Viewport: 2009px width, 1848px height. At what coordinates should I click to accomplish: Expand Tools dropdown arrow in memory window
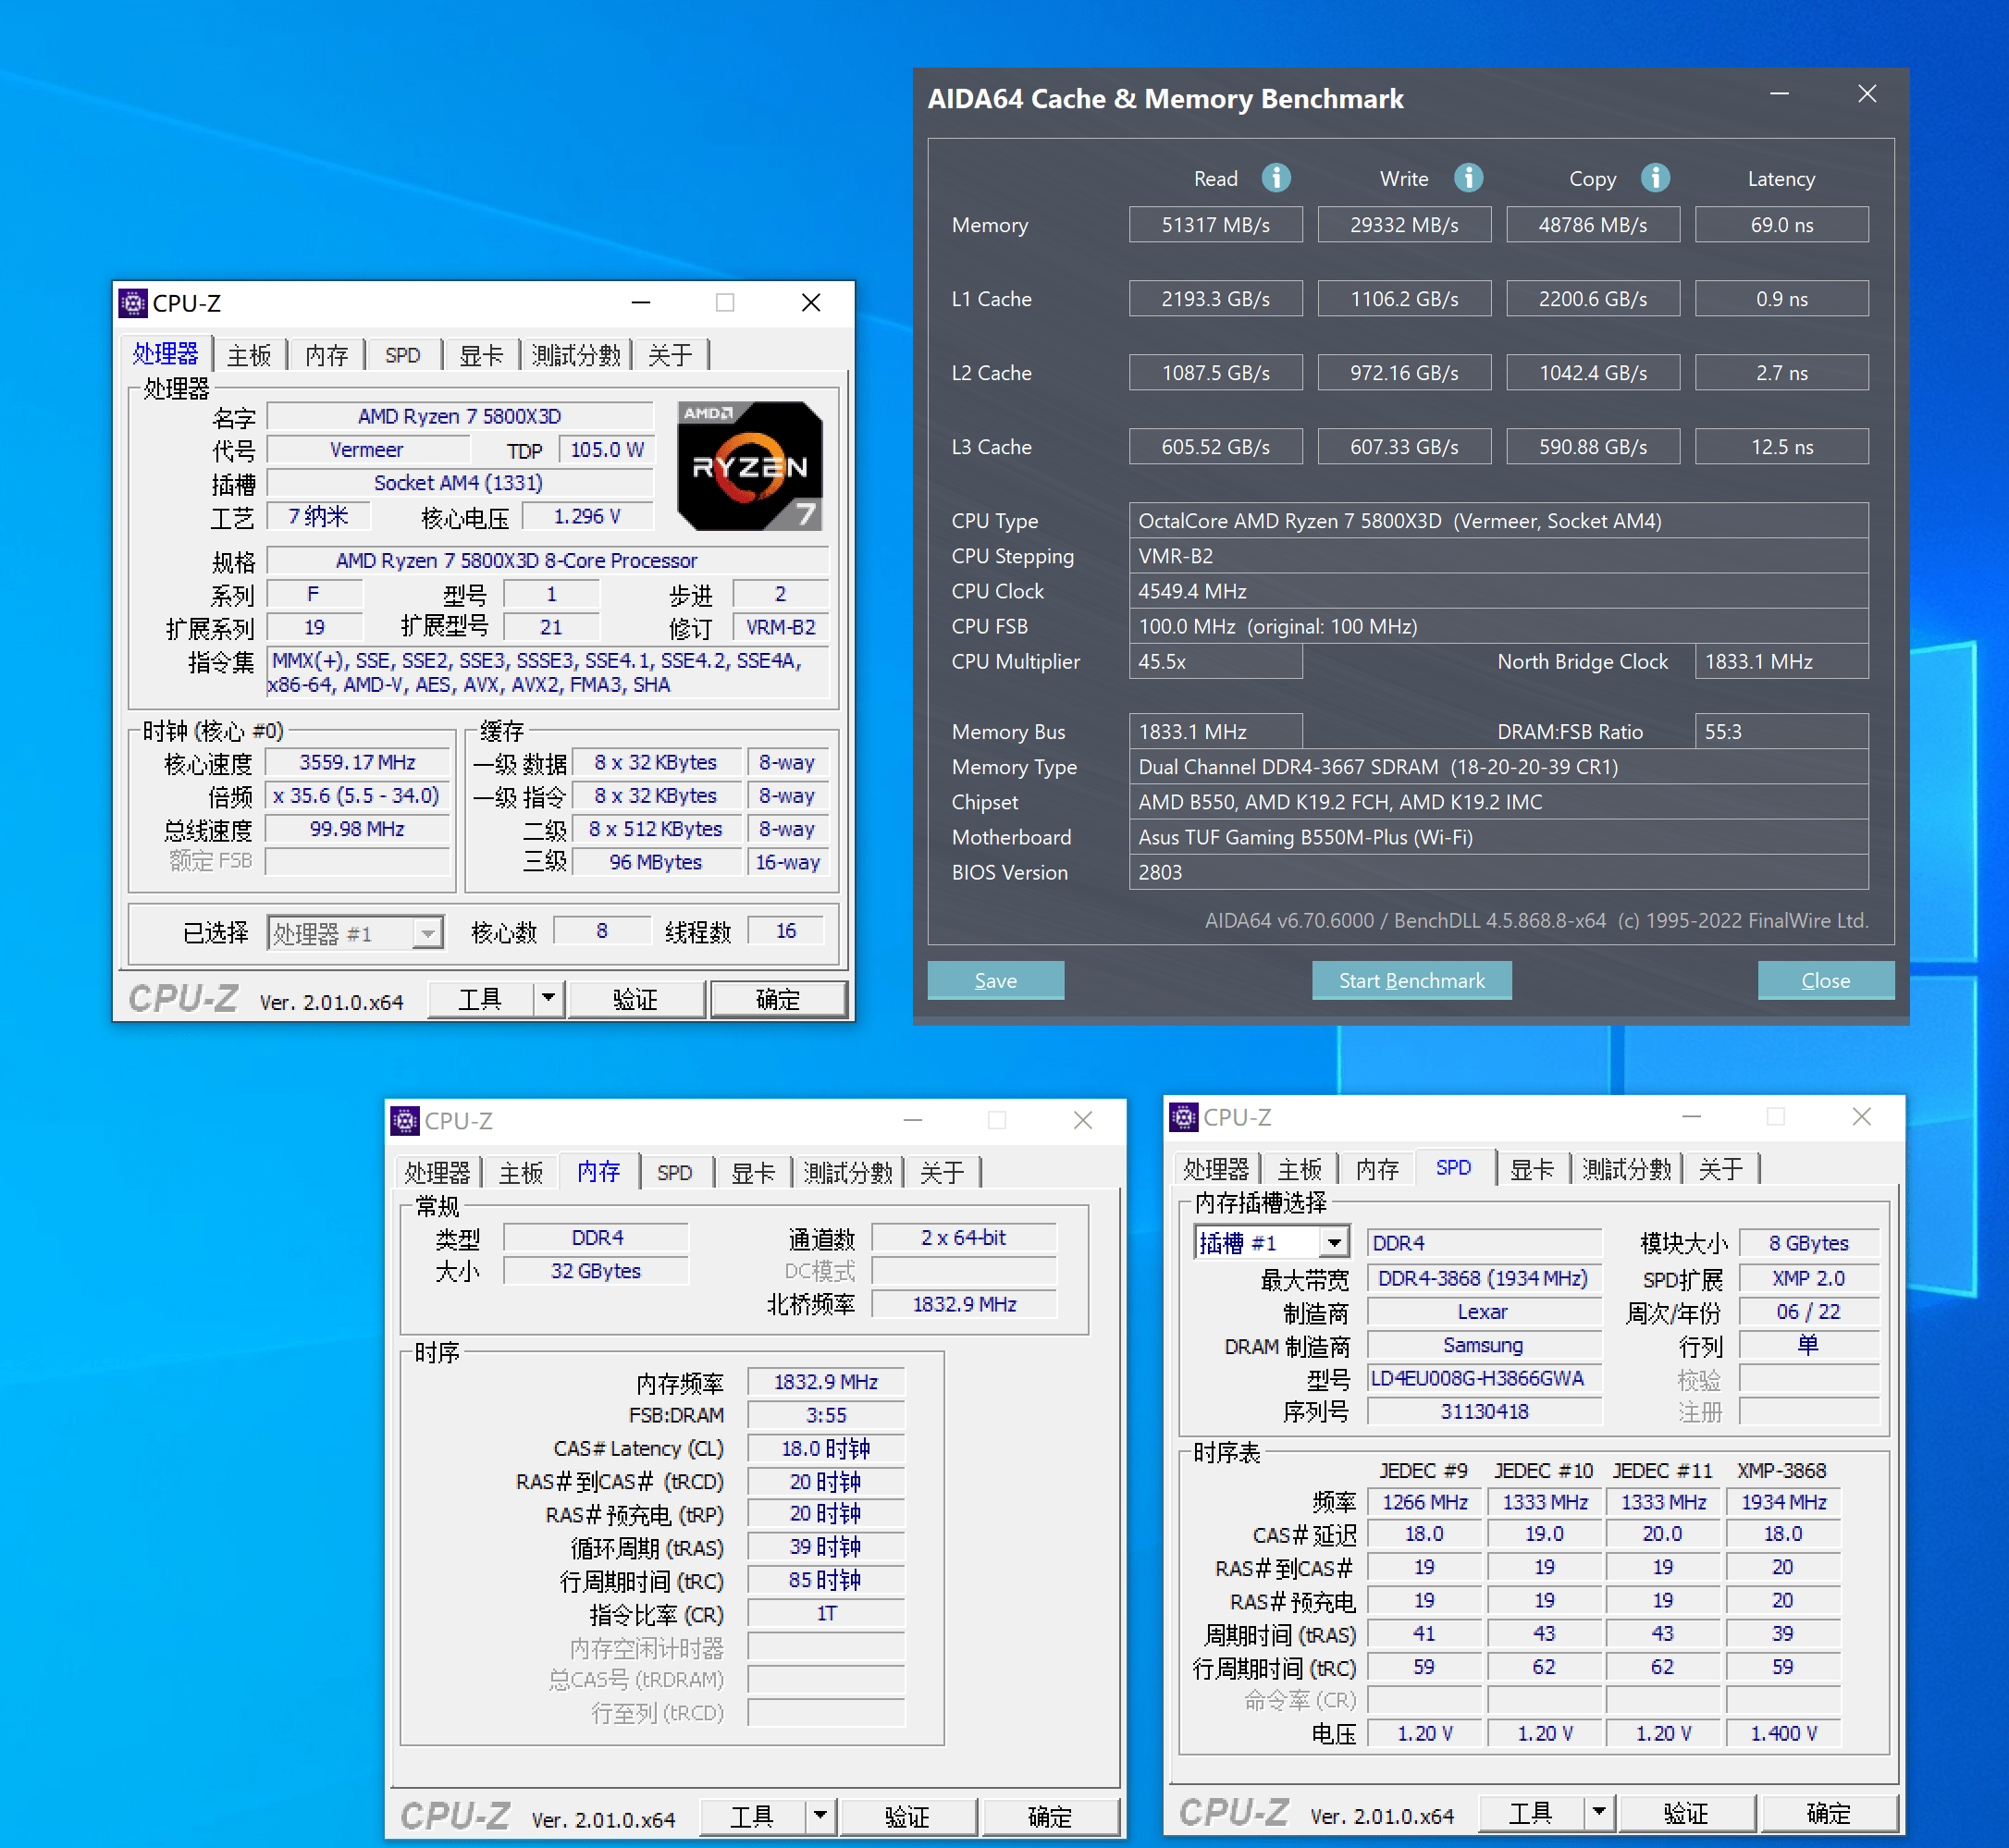(x=820, y=1816)
